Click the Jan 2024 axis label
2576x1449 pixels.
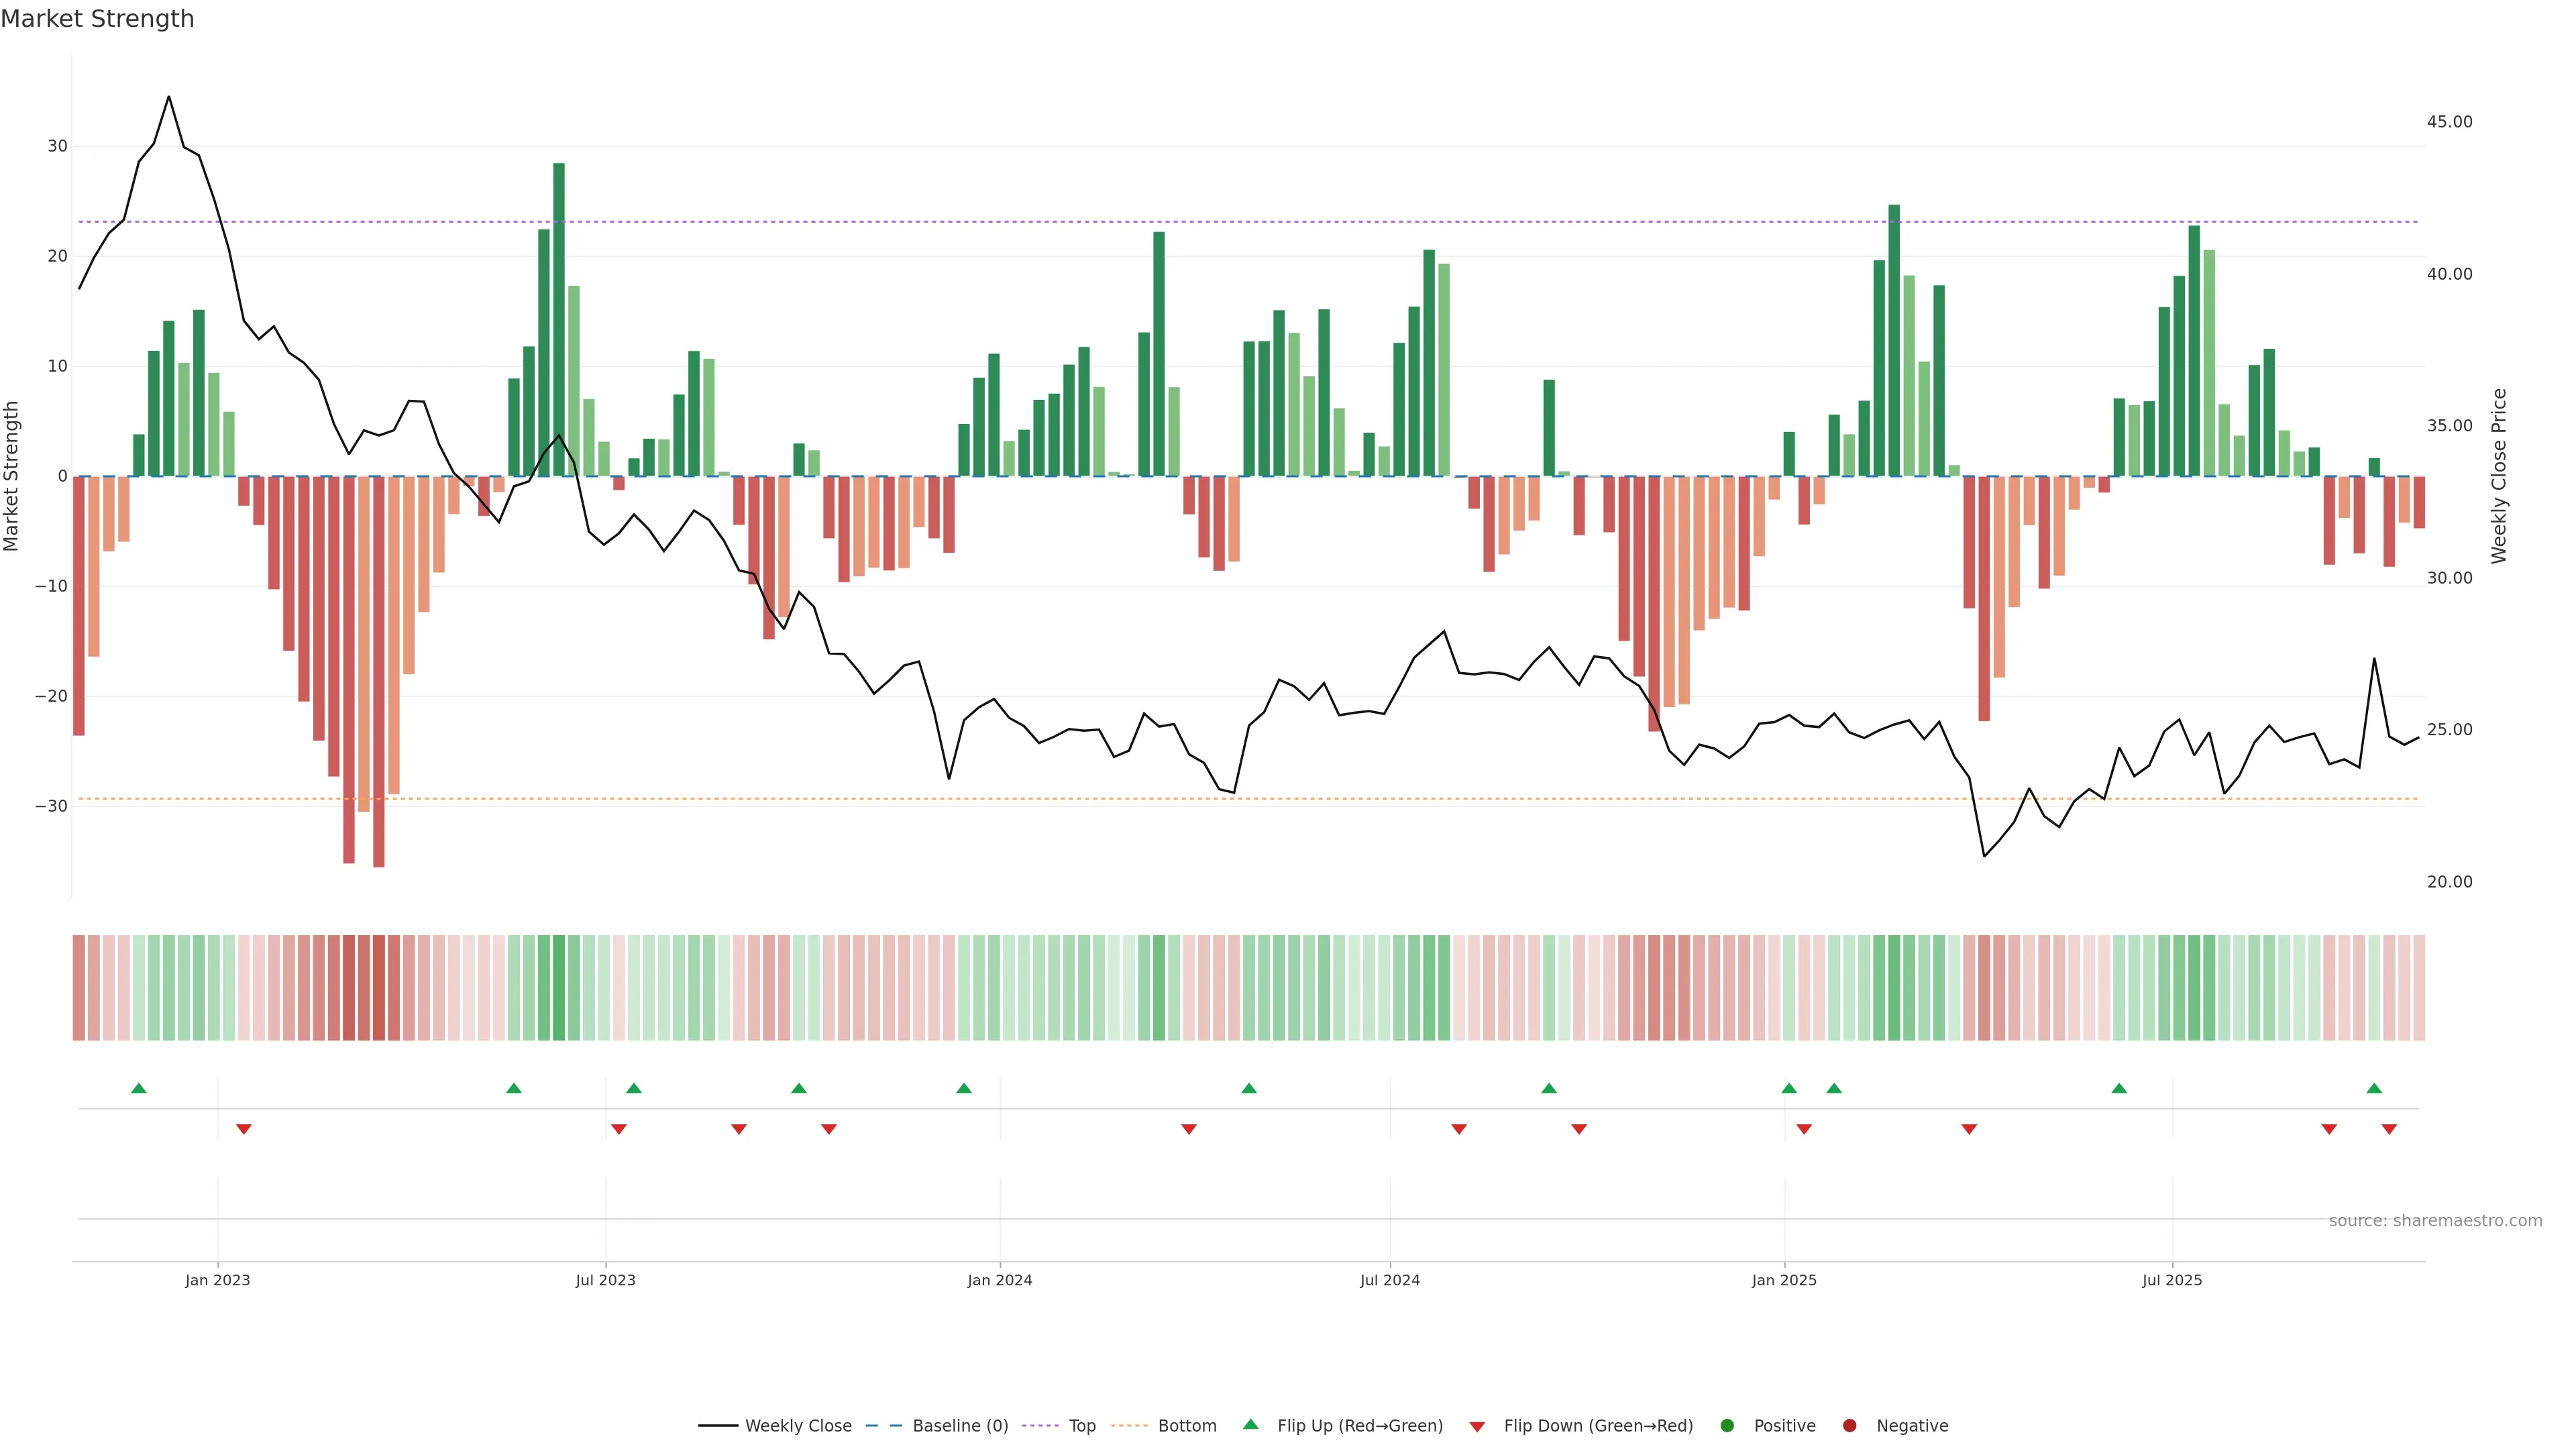click(x=999, y=1280)
